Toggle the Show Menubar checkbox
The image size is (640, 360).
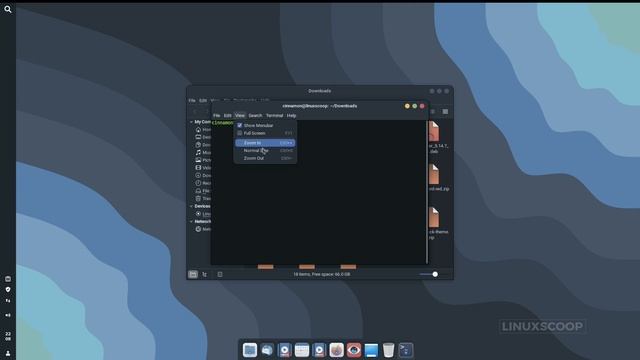(x=240, y=125)
